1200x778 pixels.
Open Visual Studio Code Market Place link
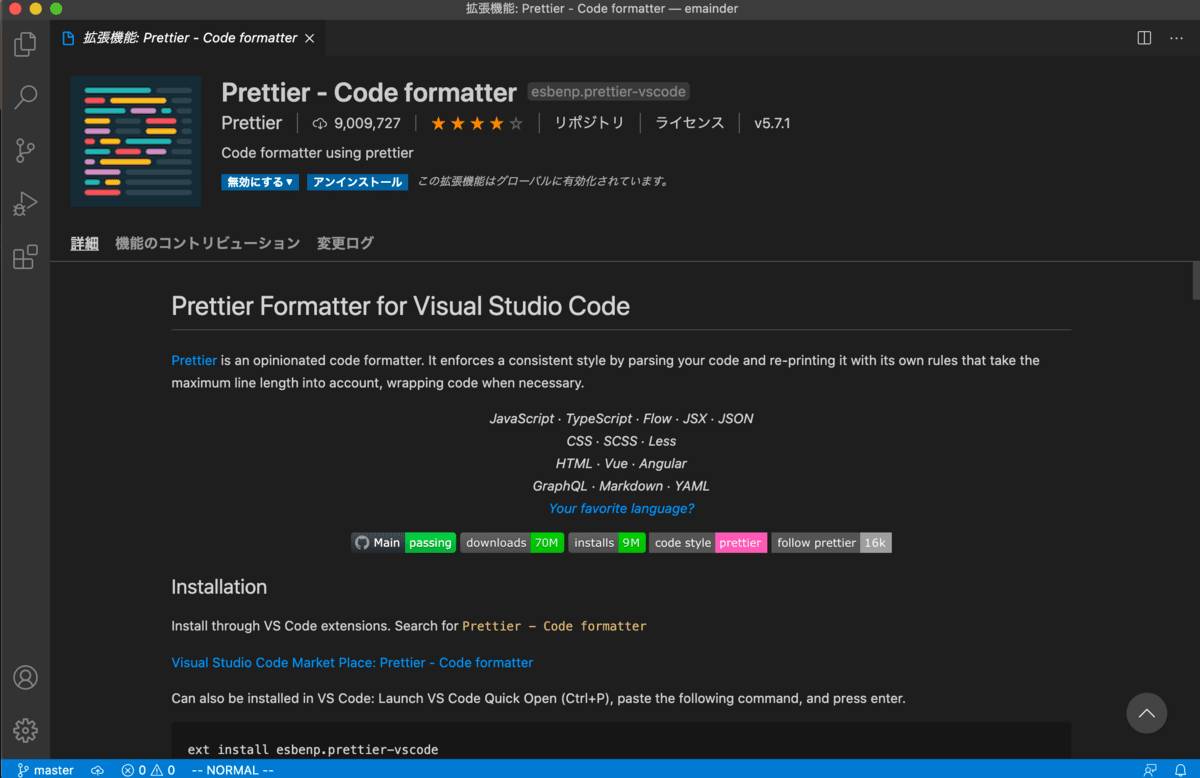(352, 662)
